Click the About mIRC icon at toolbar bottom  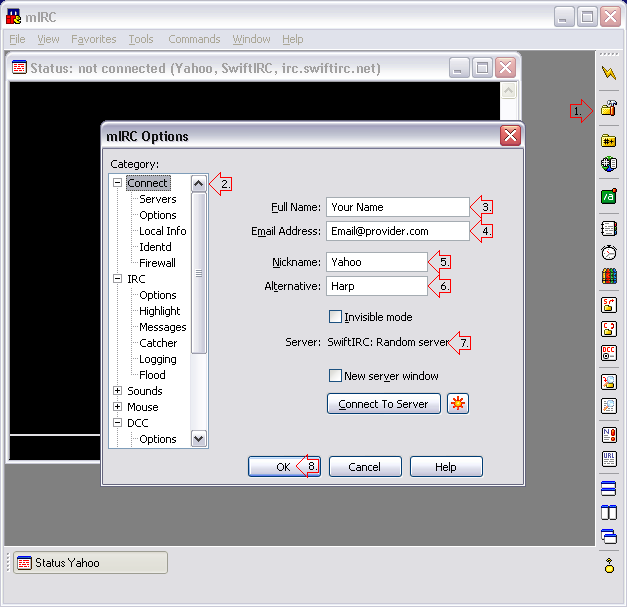pyautogui.click(x=609, y=565)
